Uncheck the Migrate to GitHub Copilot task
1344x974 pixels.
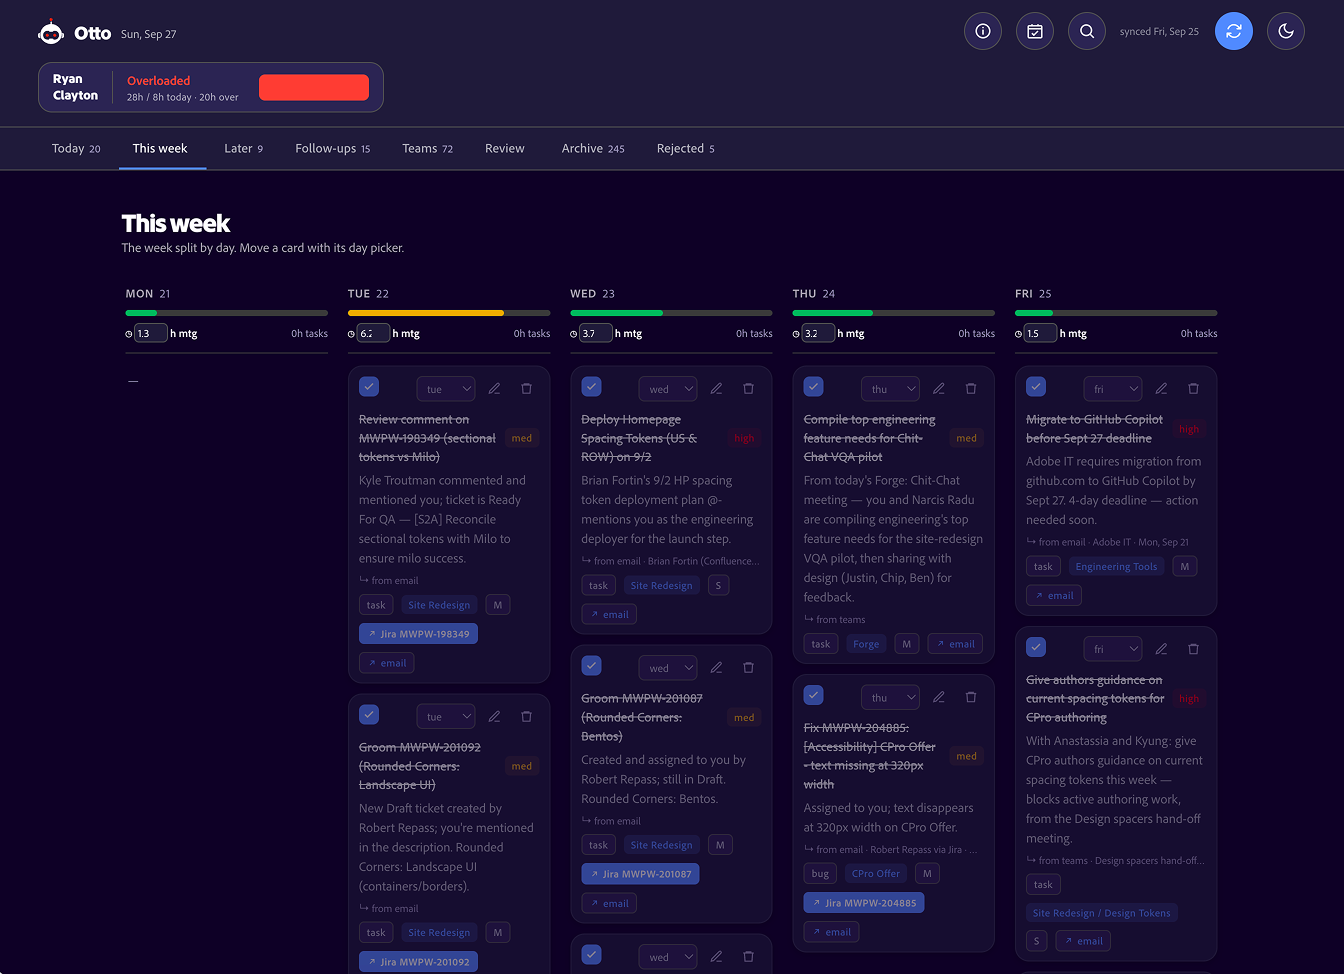coord(1036,386)
